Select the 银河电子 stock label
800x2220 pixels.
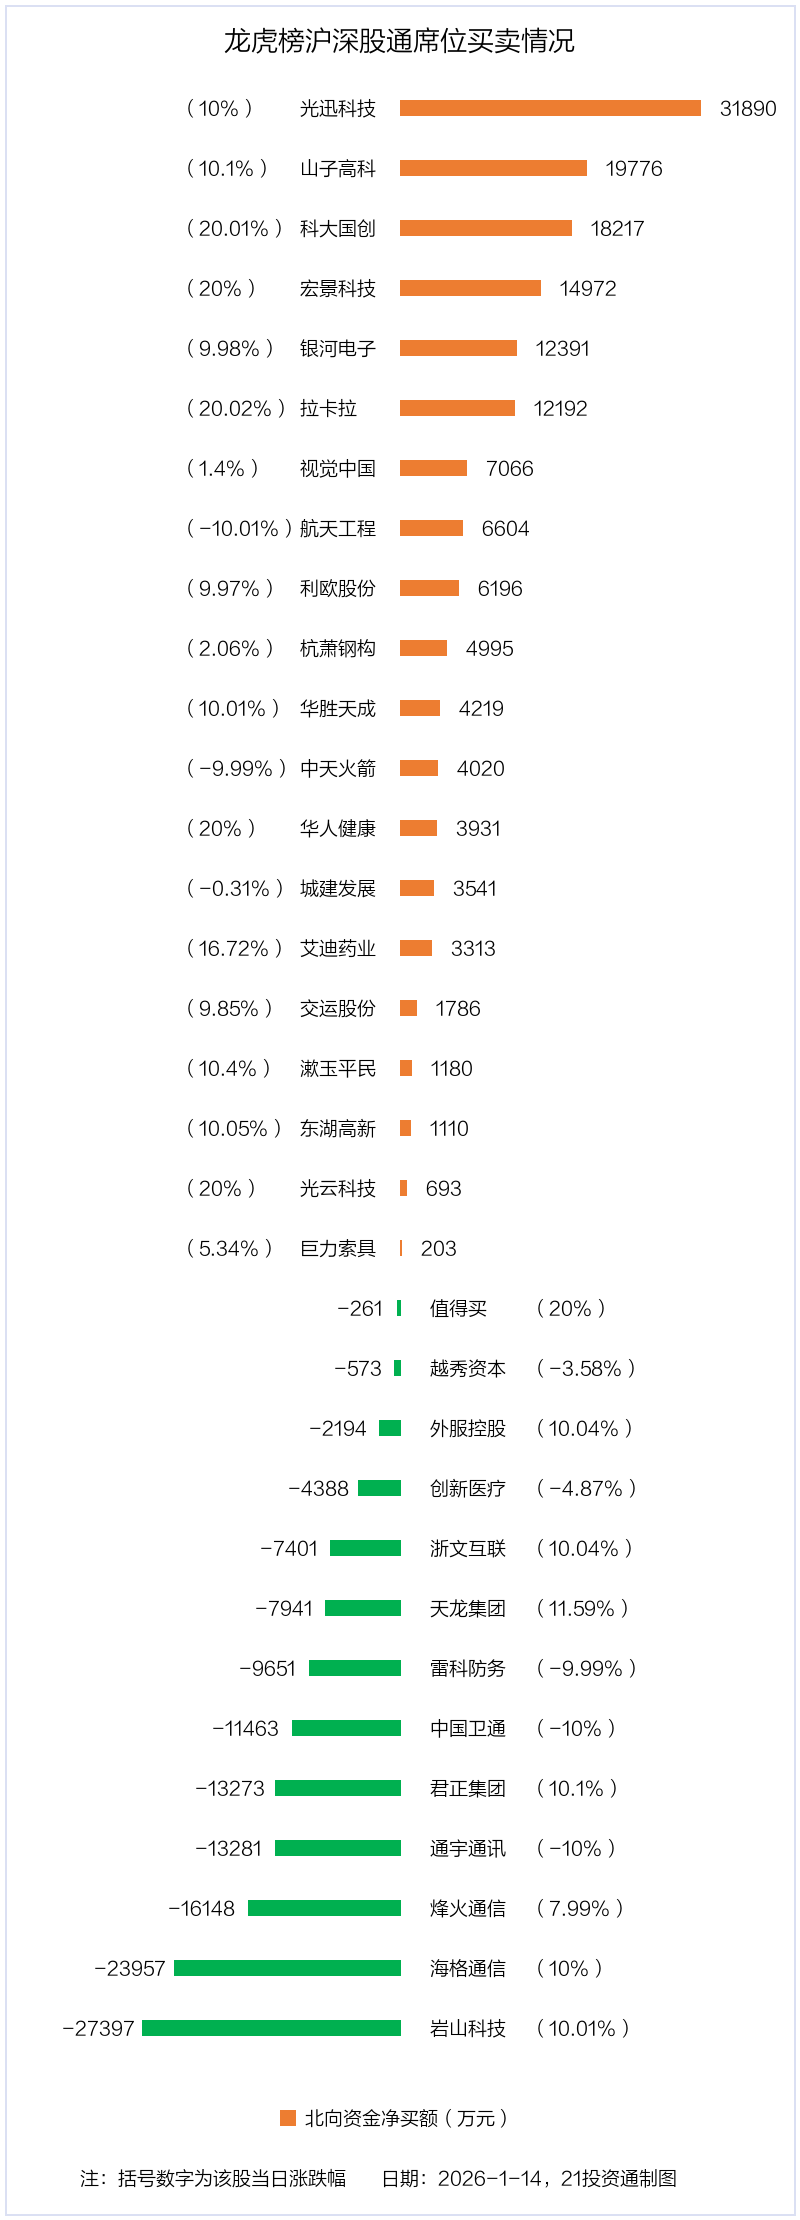coord(338,349)
